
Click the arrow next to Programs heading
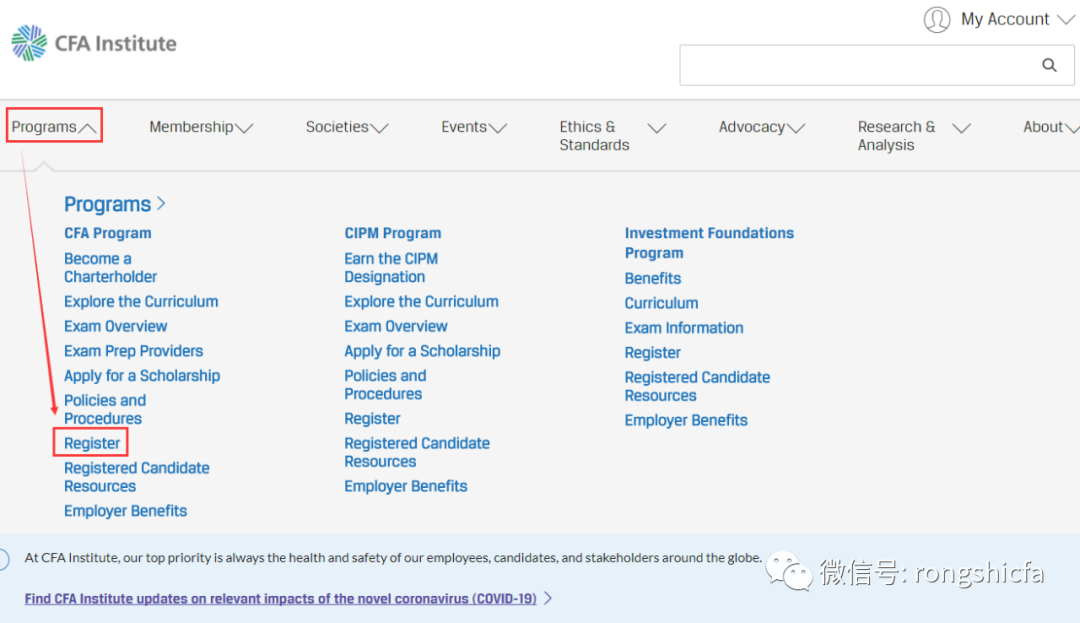(161, 204)
